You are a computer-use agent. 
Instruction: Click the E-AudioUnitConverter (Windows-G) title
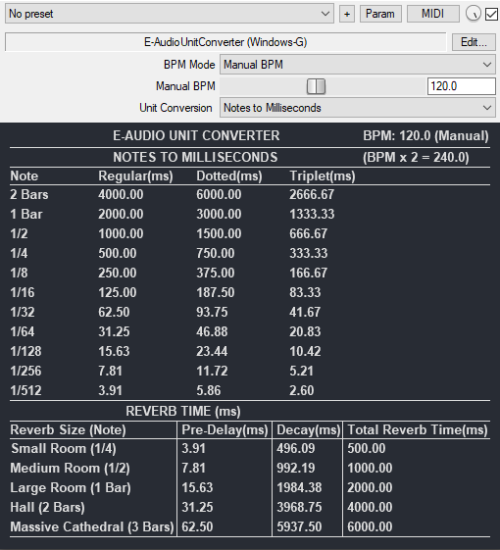coord(226,42)
